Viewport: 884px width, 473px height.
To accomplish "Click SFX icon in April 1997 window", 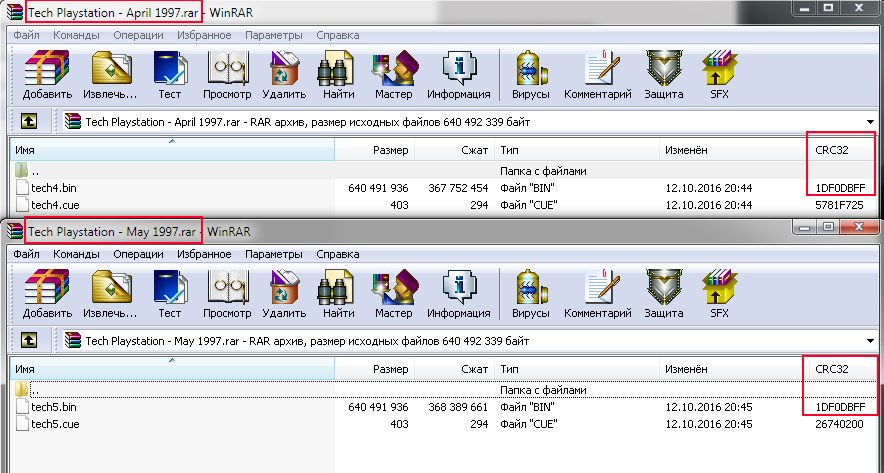I will [x=719, y=69].
